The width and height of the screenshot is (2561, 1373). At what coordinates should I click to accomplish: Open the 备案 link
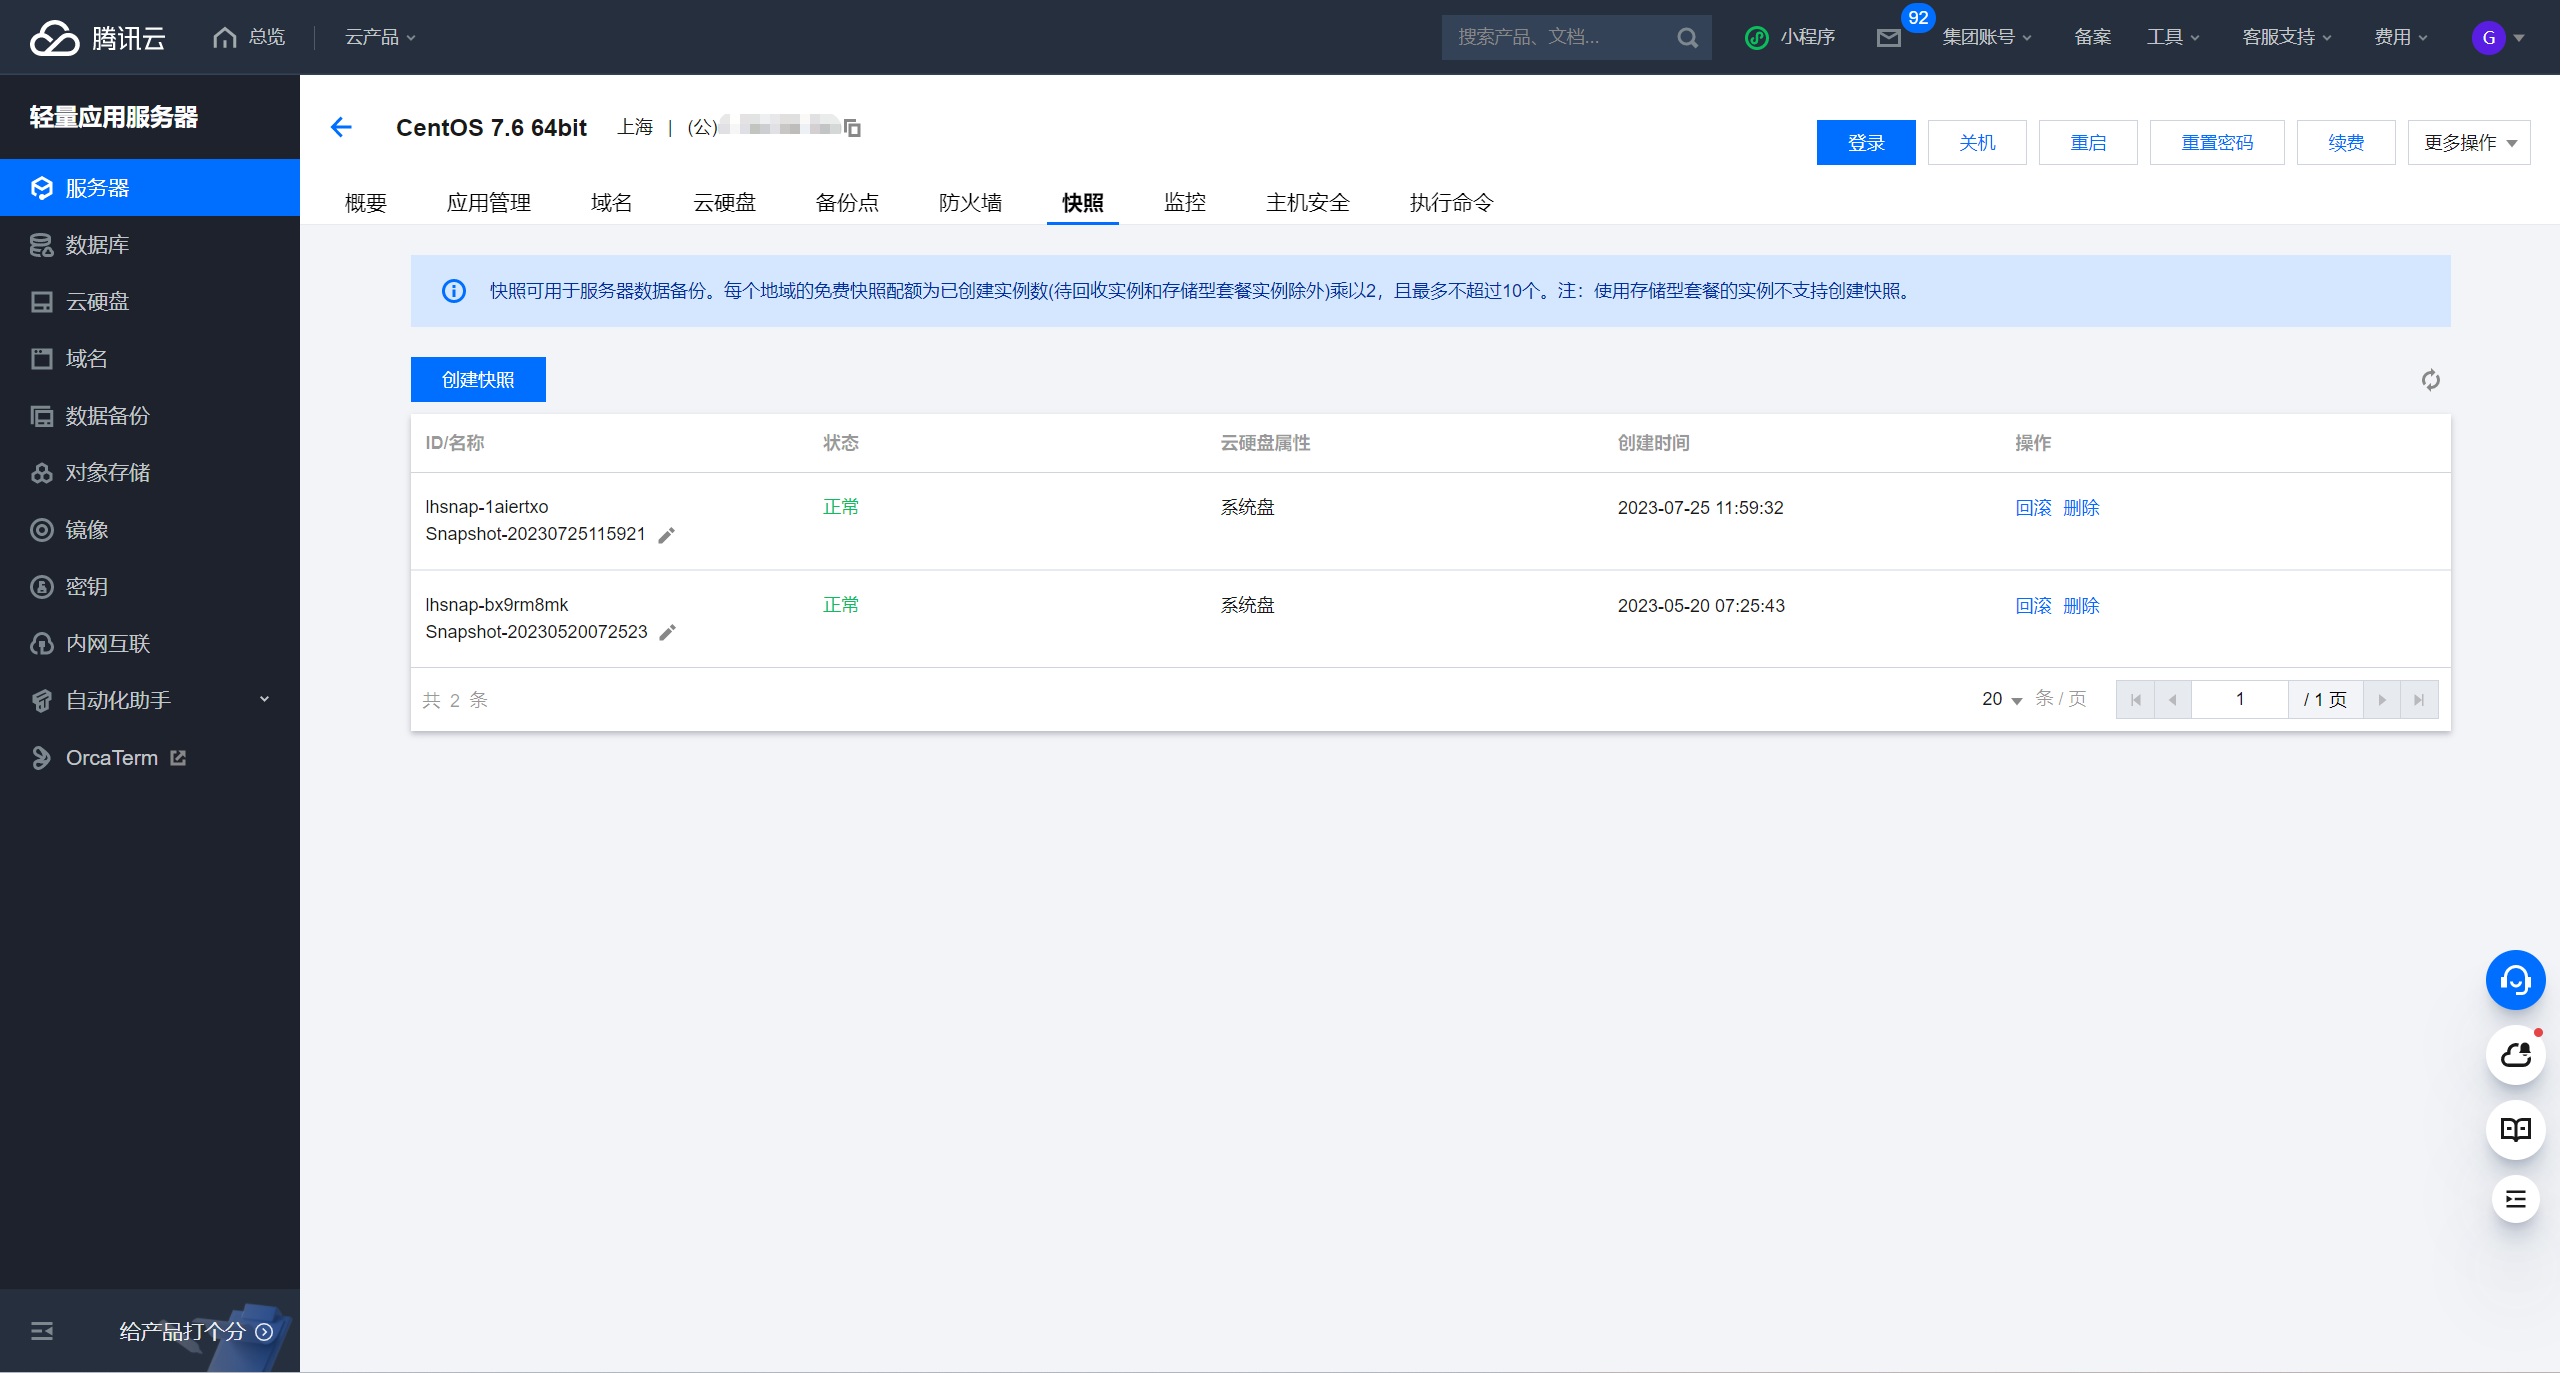2092,37
